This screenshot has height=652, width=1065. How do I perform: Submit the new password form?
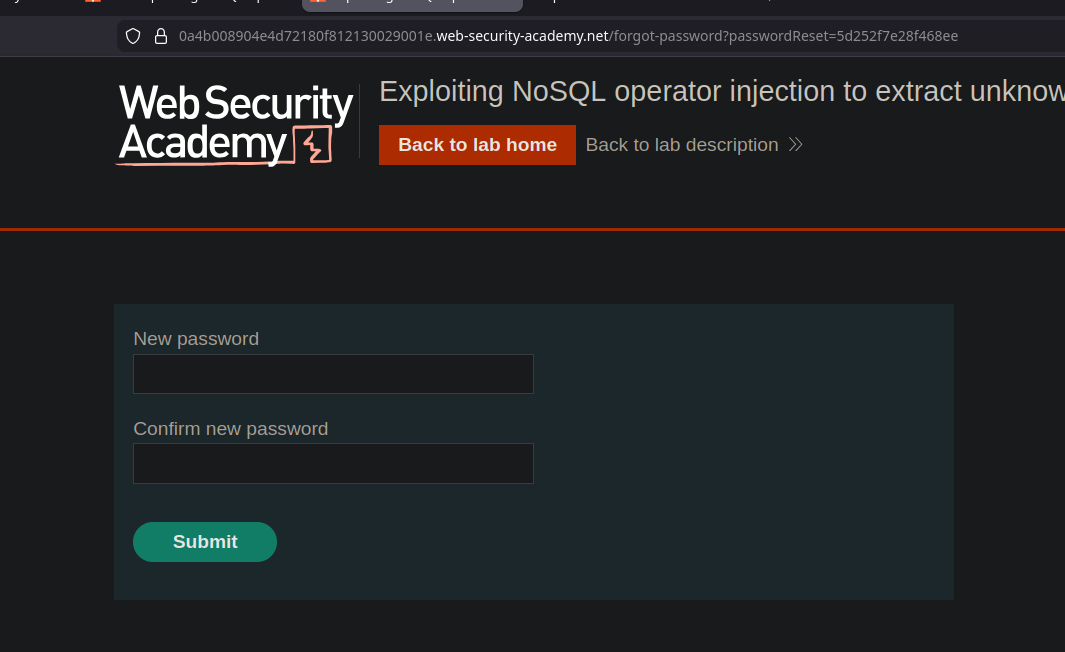click(205, 541)
